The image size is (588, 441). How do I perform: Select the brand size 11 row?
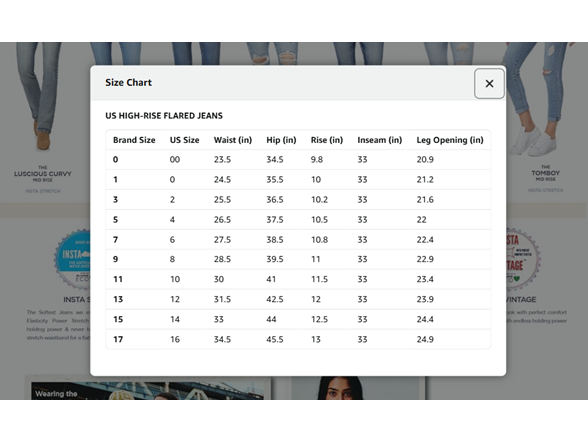298,279
